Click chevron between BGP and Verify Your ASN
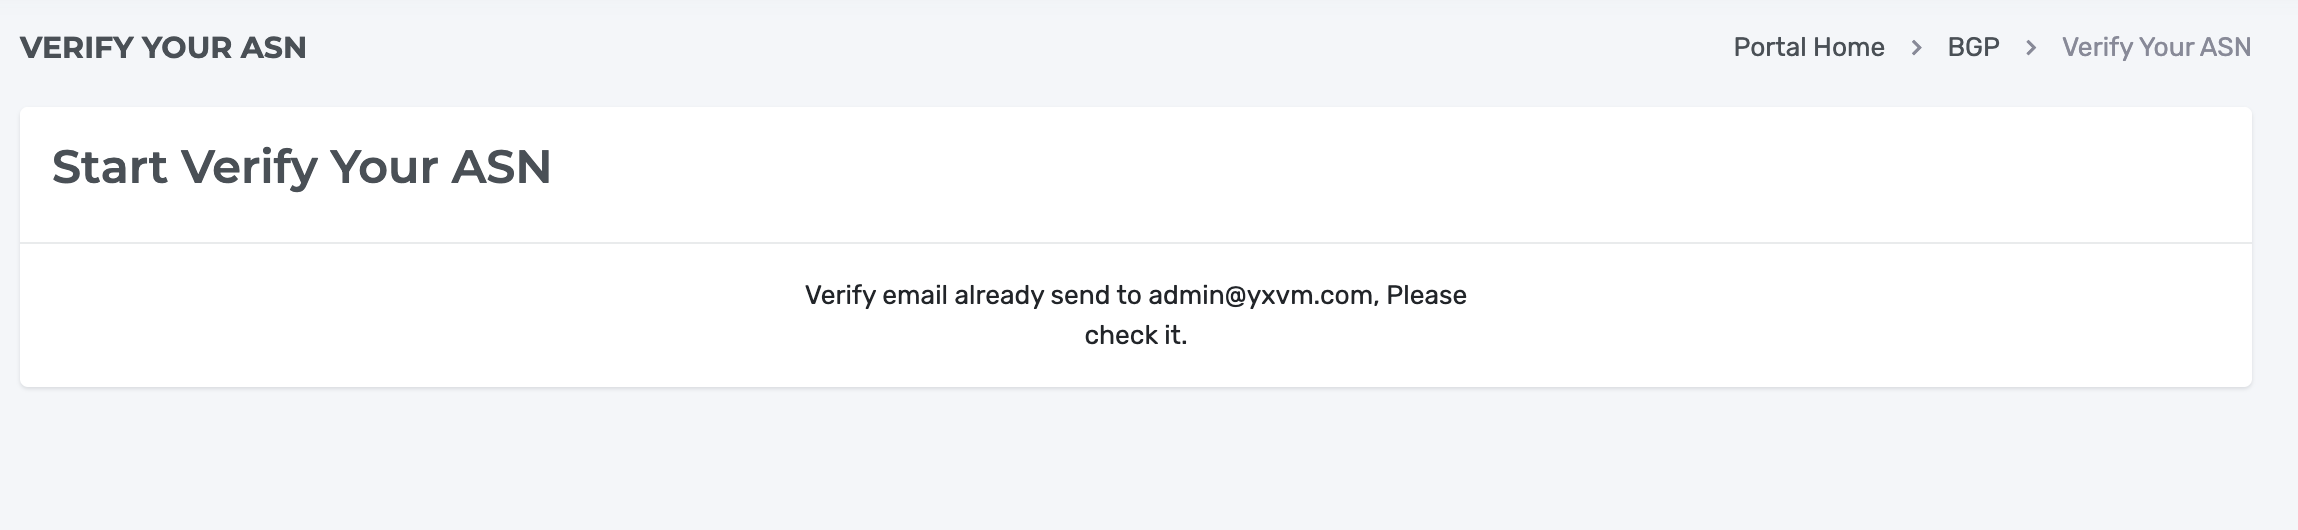The width and height of the screenshot is (2298, 530). click(x=2031, y=47)
